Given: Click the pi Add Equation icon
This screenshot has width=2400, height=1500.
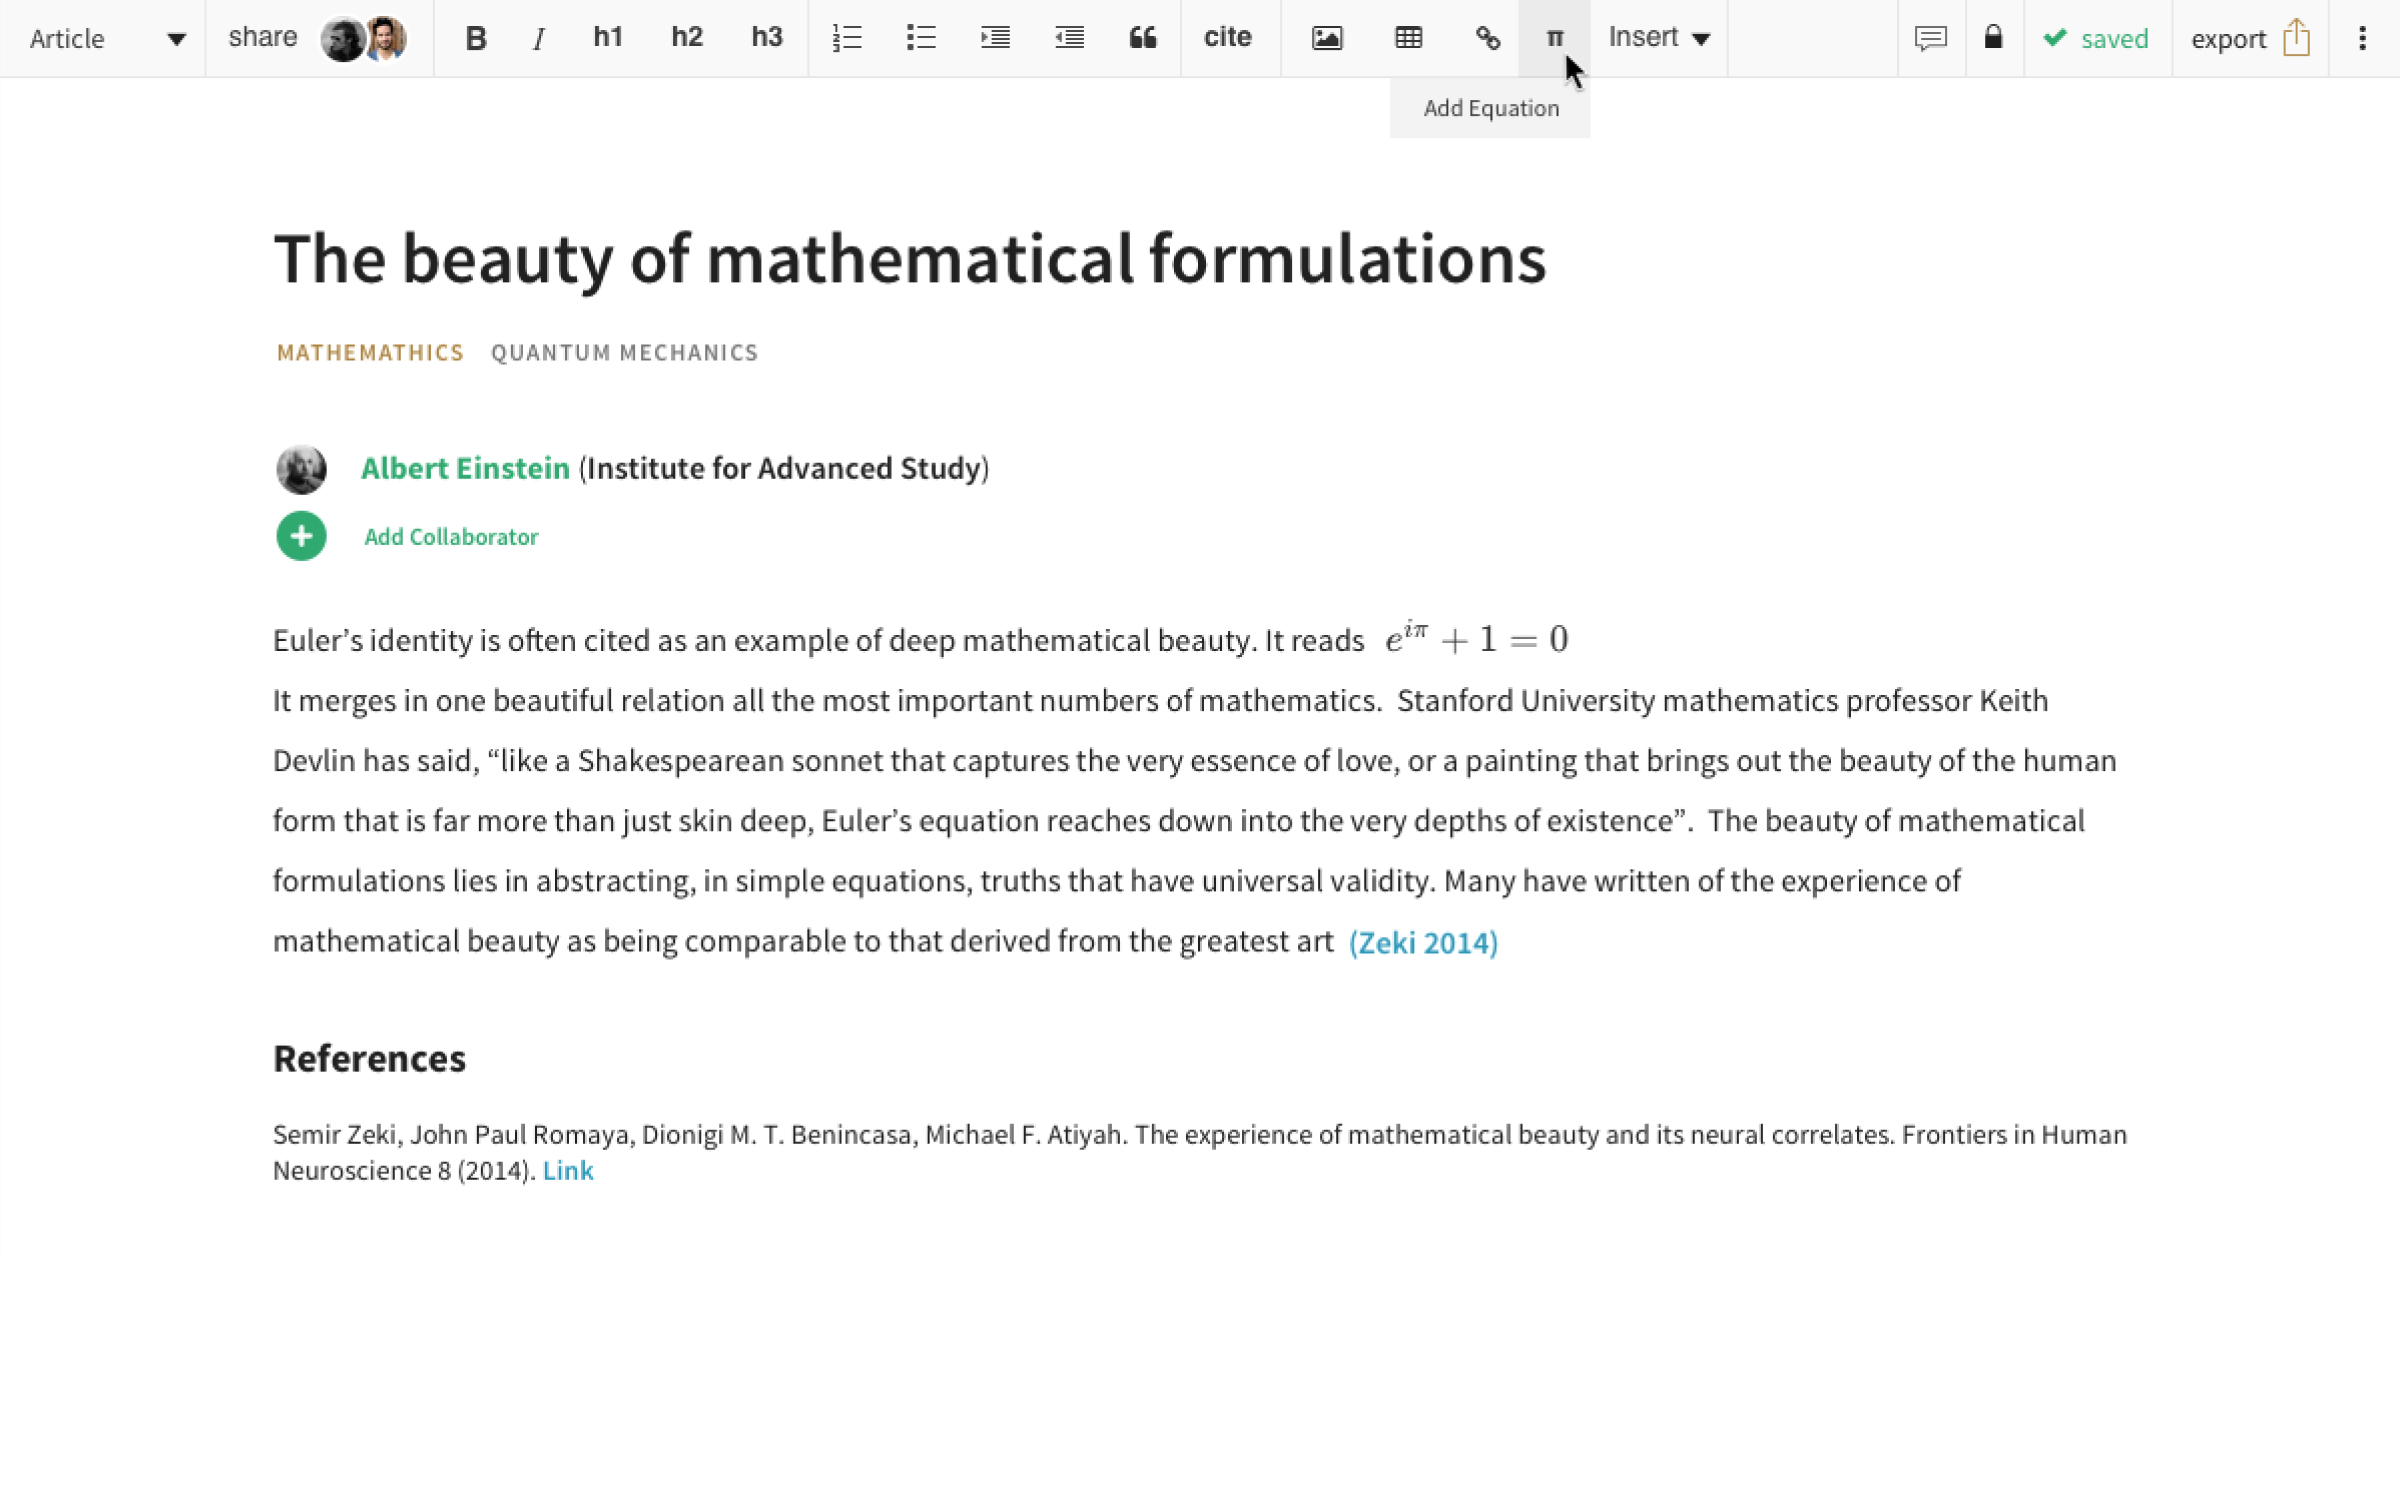Looking at the screenshot, I should [1554, 38].
